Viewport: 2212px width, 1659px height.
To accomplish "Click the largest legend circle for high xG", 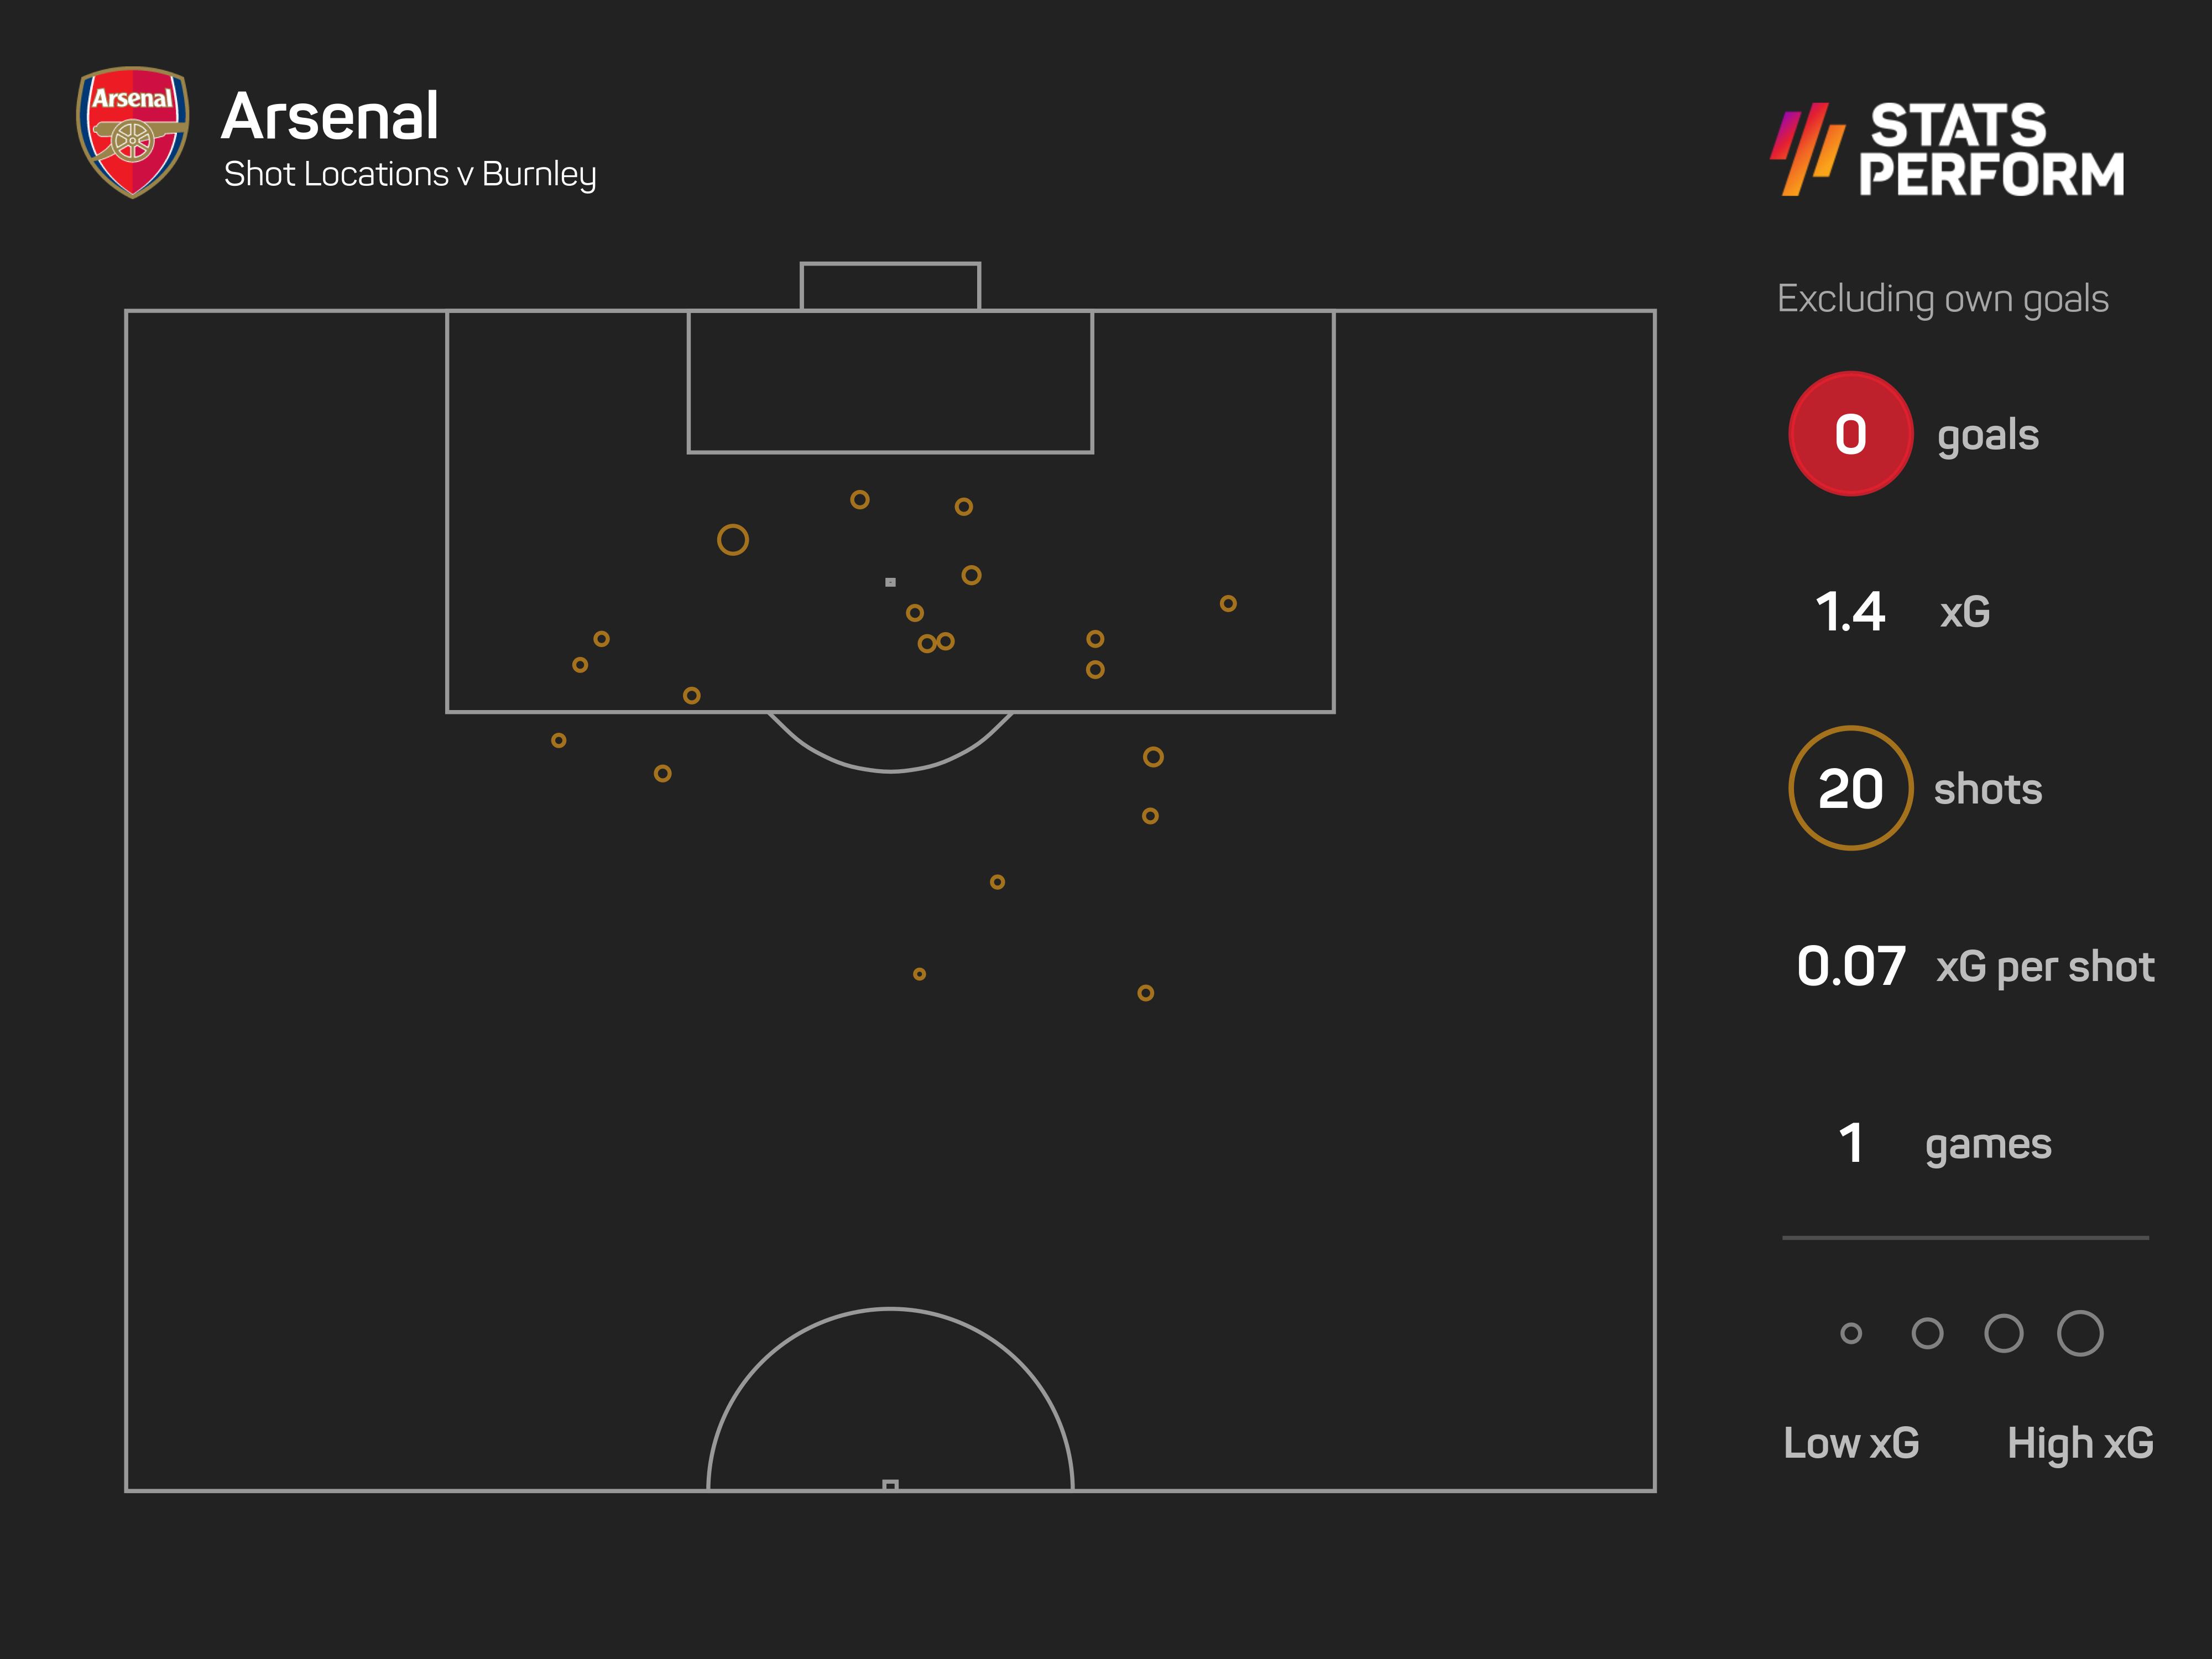I will pos(2080,1333).
